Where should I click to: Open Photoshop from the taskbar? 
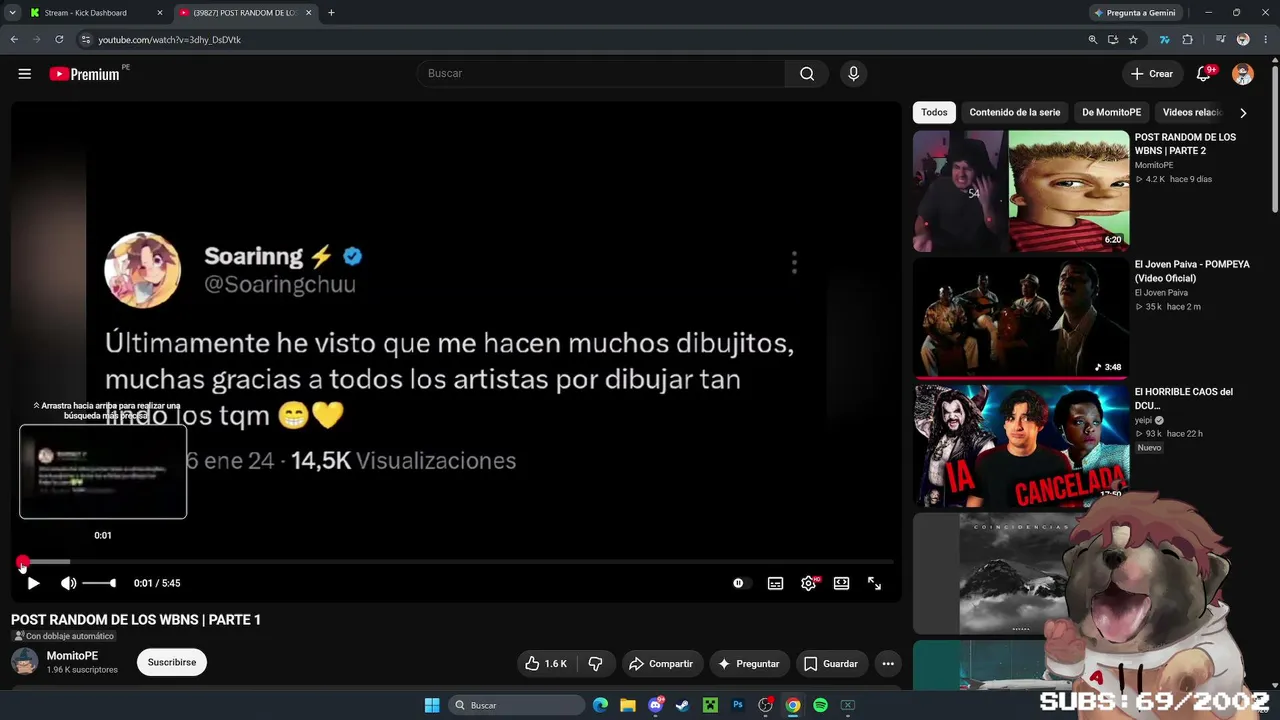738,705
